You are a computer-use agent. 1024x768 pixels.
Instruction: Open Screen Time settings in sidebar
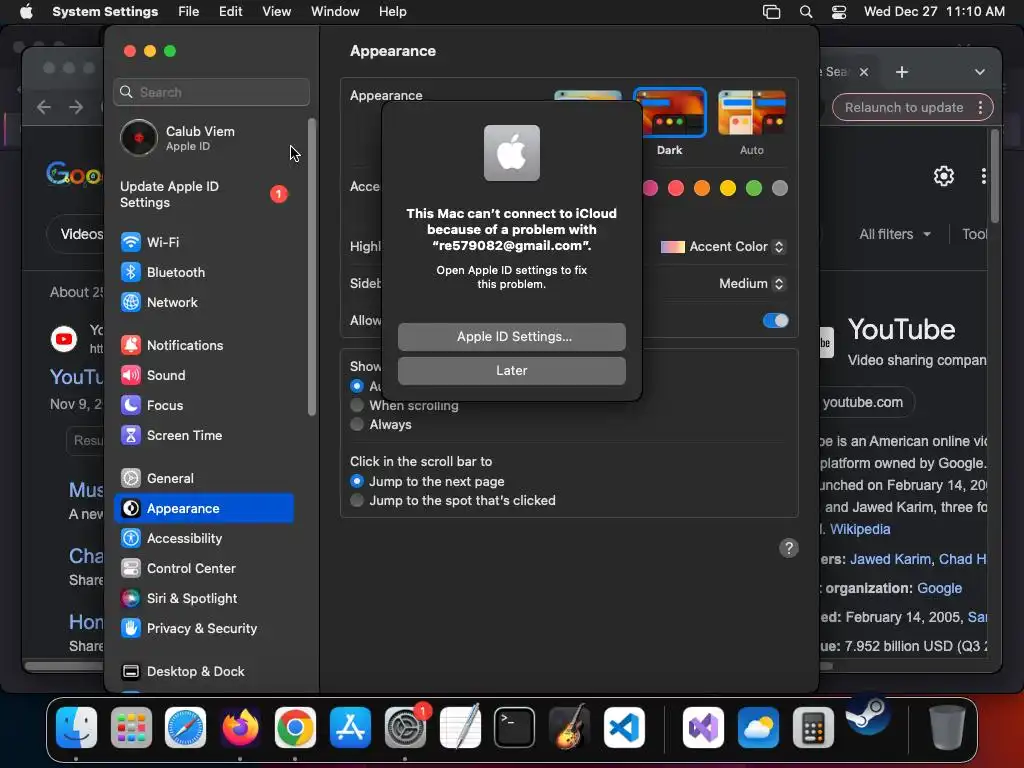point(204,436)
